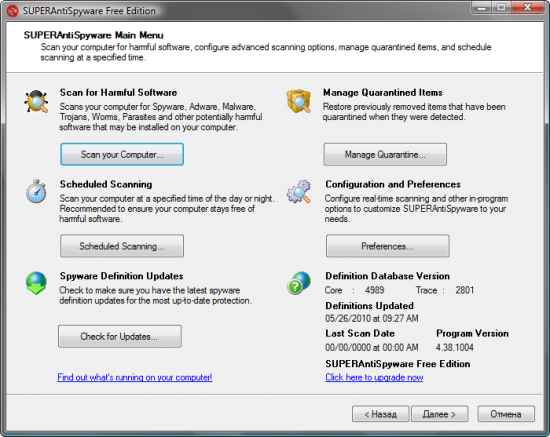Viewport: 550px width, 437px height.
Task: Start a scan with Scan your Computer button
Action: pos(122,154)
